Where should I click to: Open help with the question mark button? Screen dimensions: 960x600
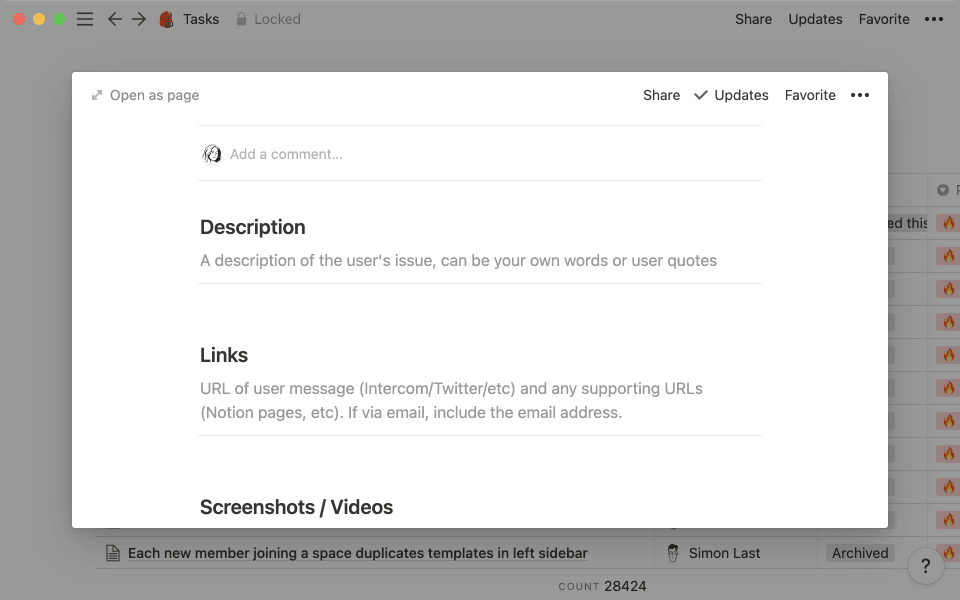pos(925,565)
